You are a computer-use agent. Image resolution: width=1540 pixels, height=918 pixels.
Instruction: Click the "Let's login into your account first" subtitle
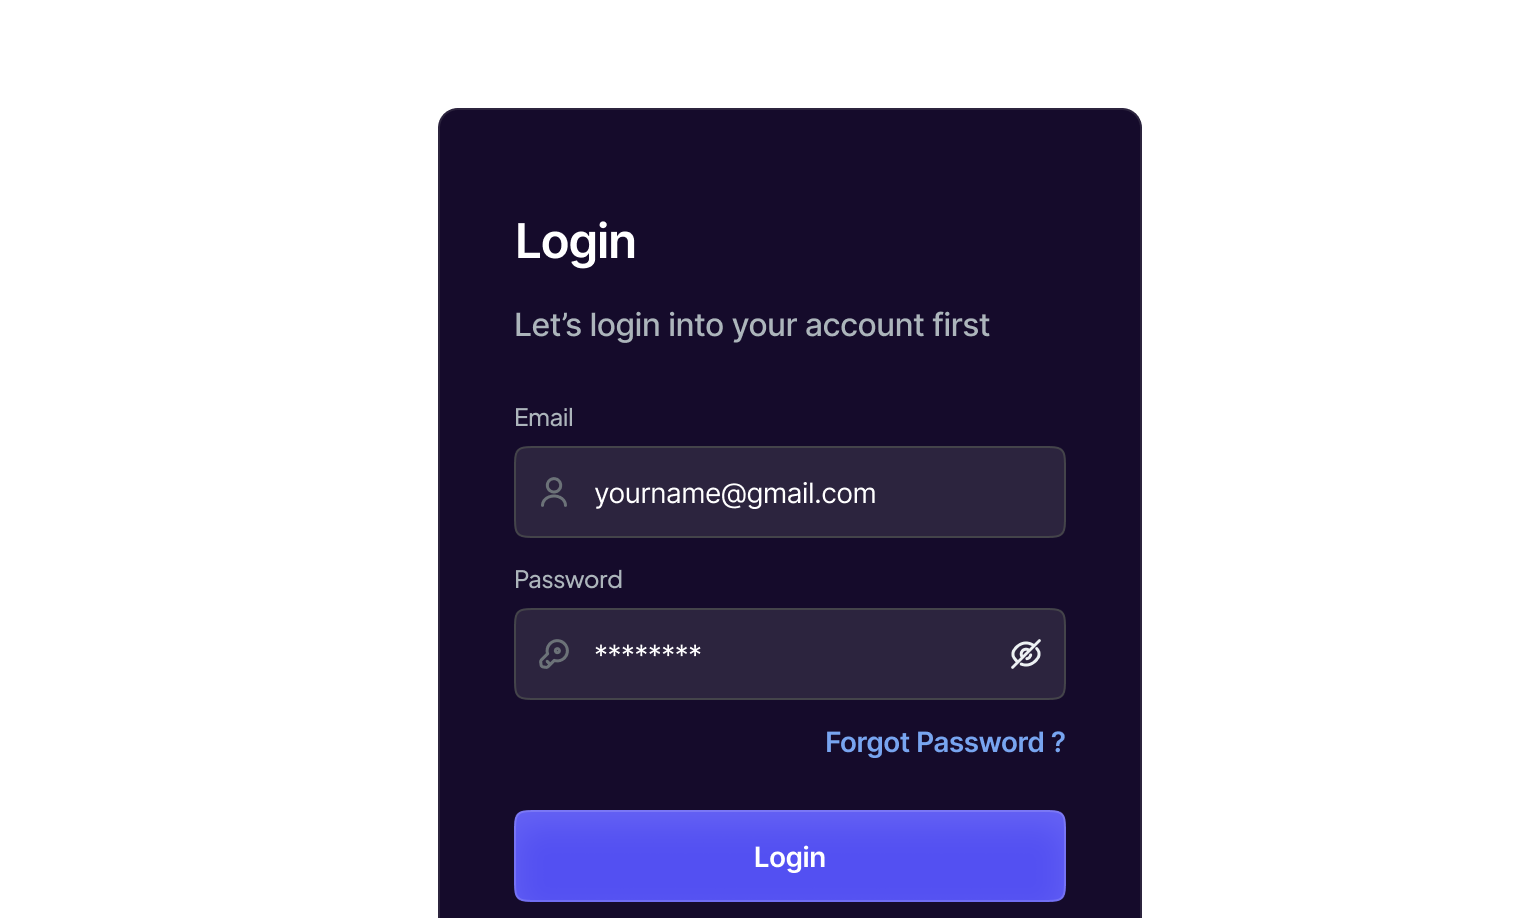tap(751, 325)
